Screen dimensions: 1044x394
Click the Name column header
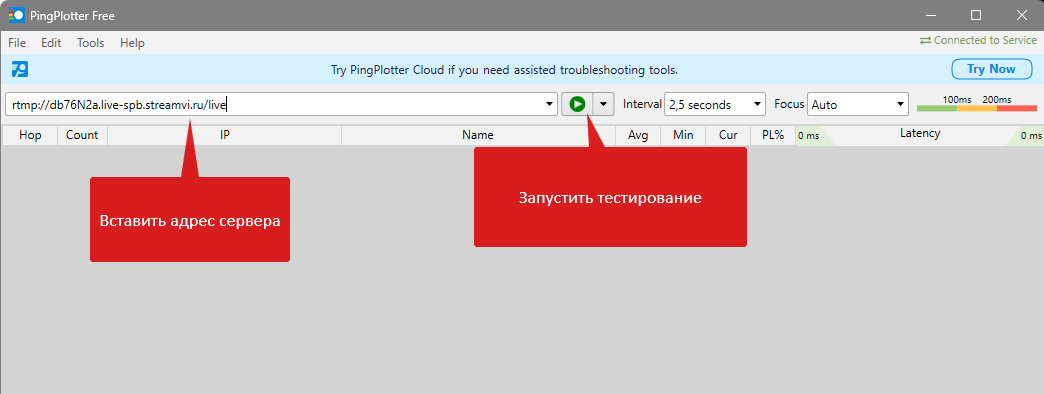click(x=478, y=135)
